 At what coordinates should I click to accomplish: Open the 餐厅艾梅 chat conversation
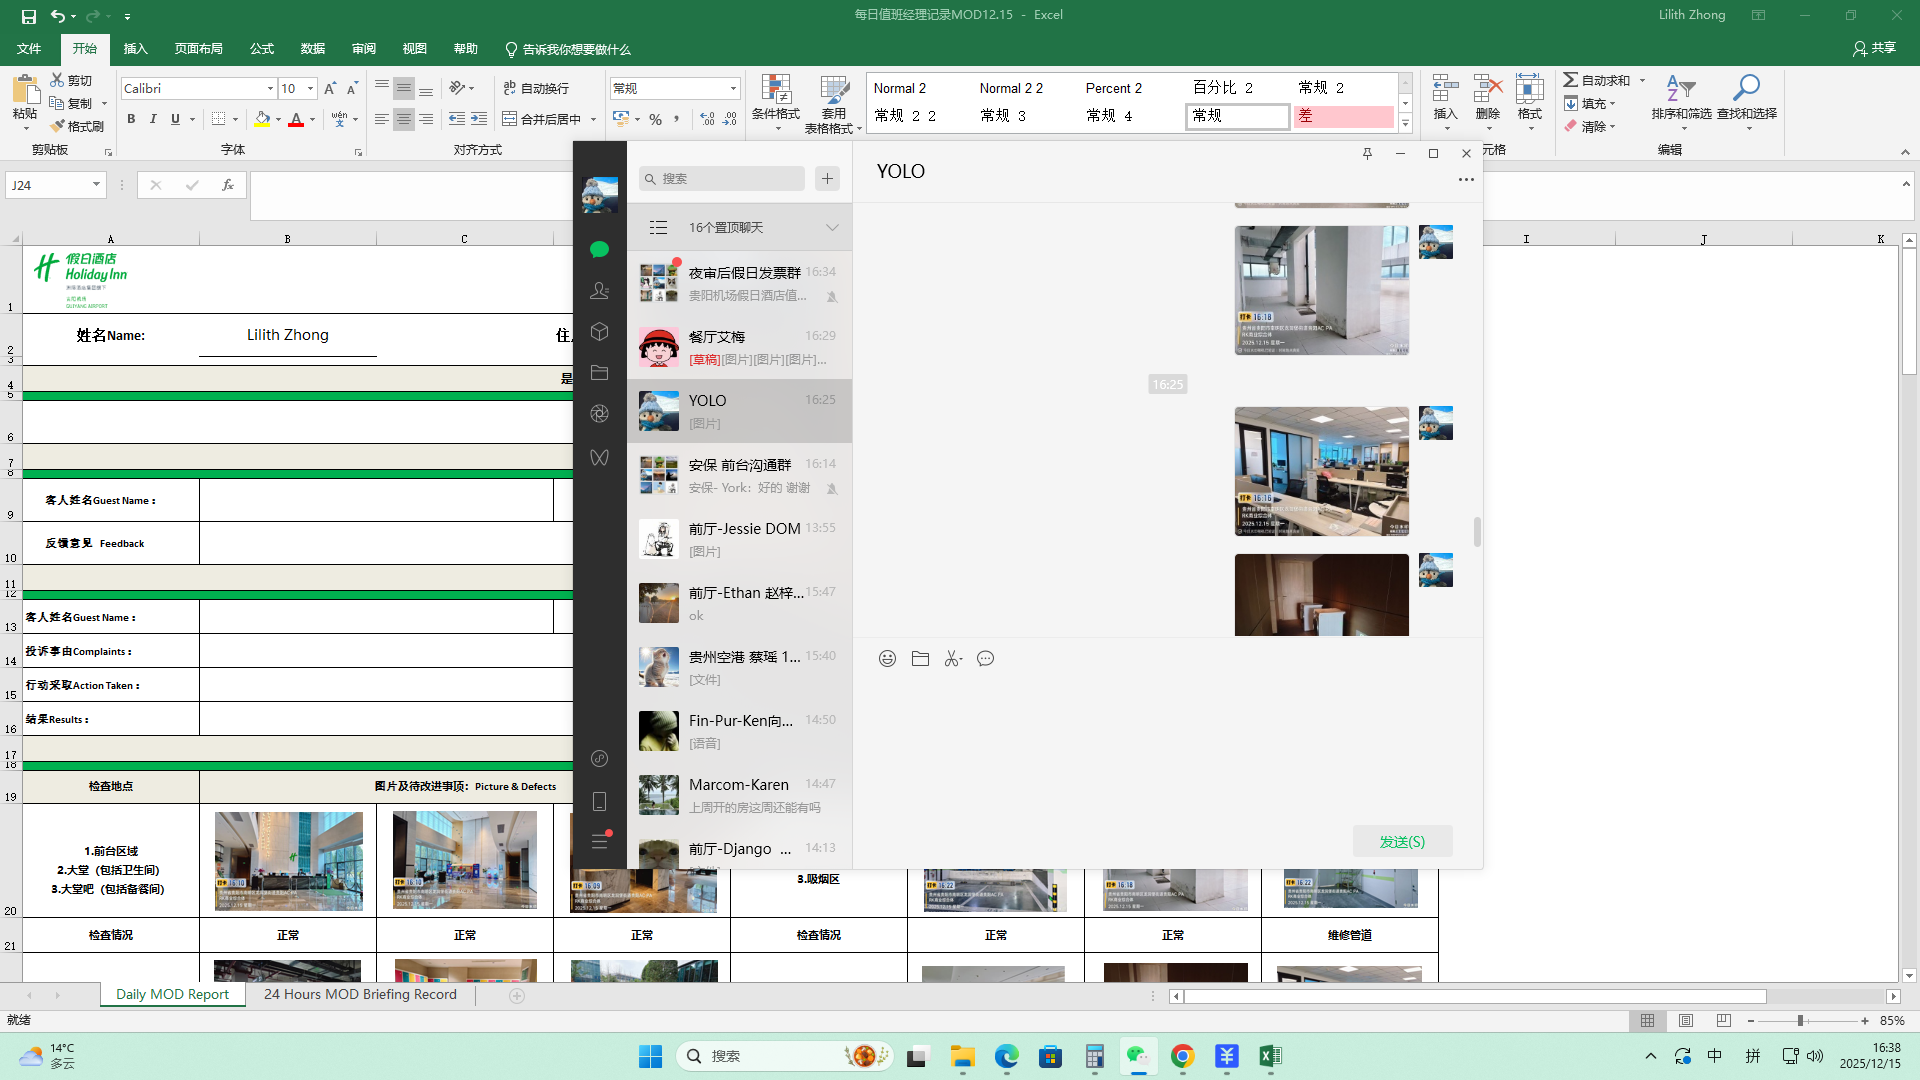[x=740, y=347]
